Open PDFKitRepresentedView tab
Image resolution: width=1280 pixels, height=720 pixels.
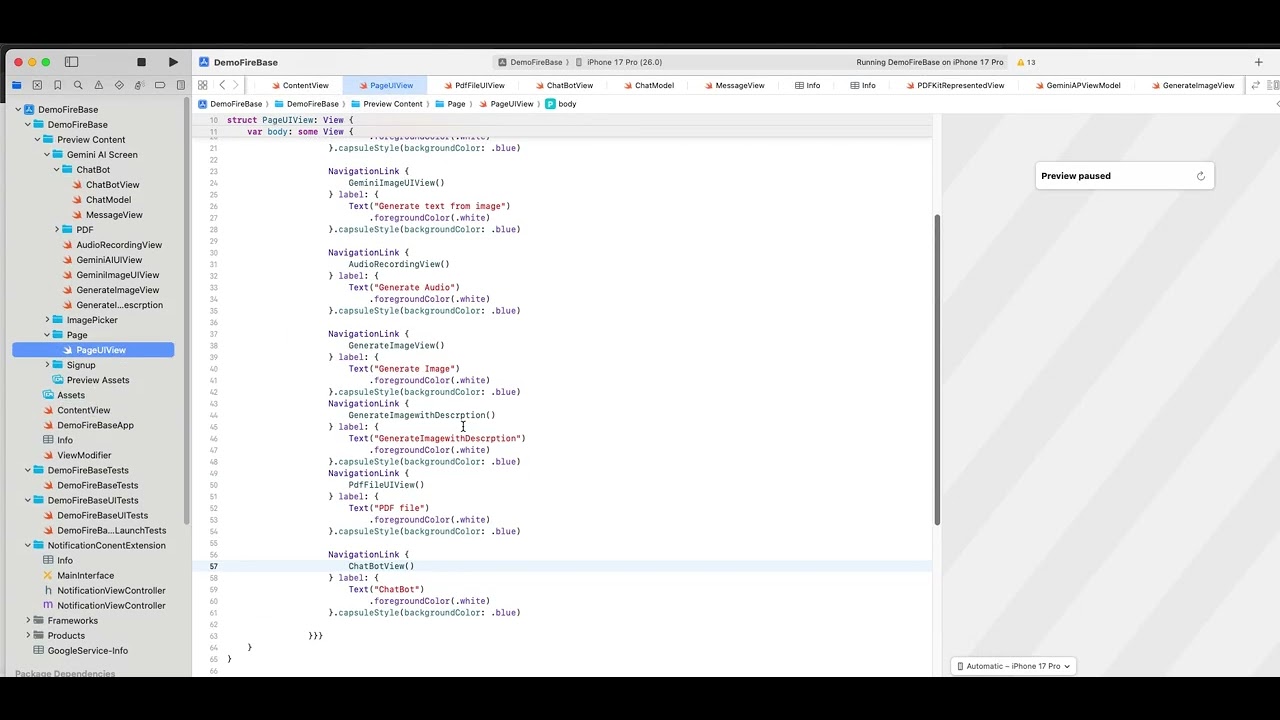953,85
